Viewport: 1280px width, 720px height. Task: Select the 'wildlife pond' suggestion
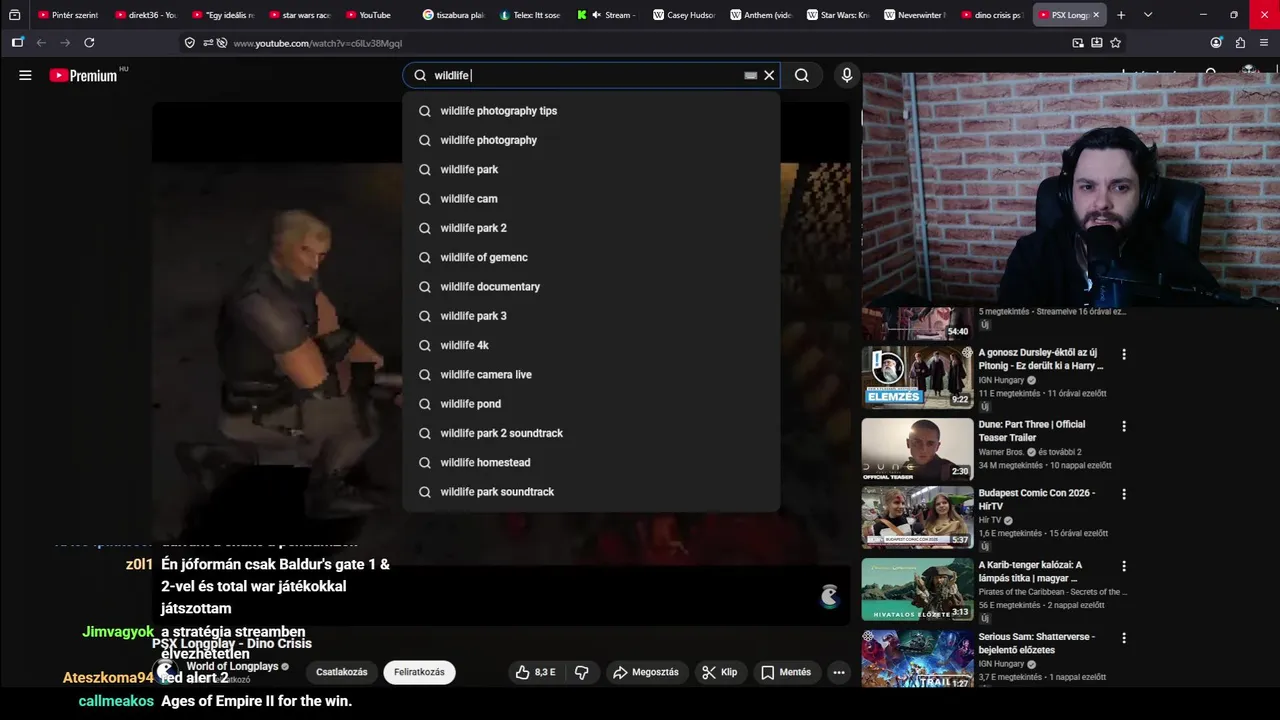591,404
